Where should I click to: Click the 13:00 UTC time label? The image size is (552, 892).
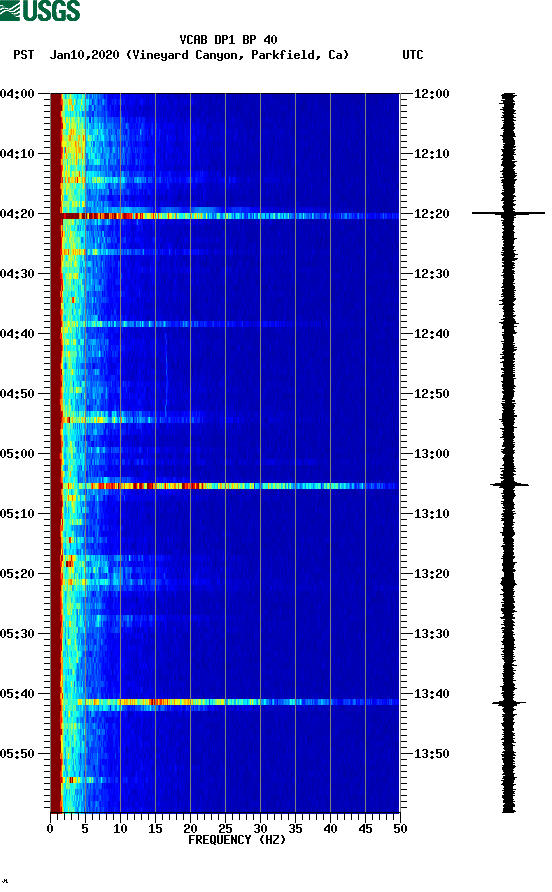coord(431,453)
